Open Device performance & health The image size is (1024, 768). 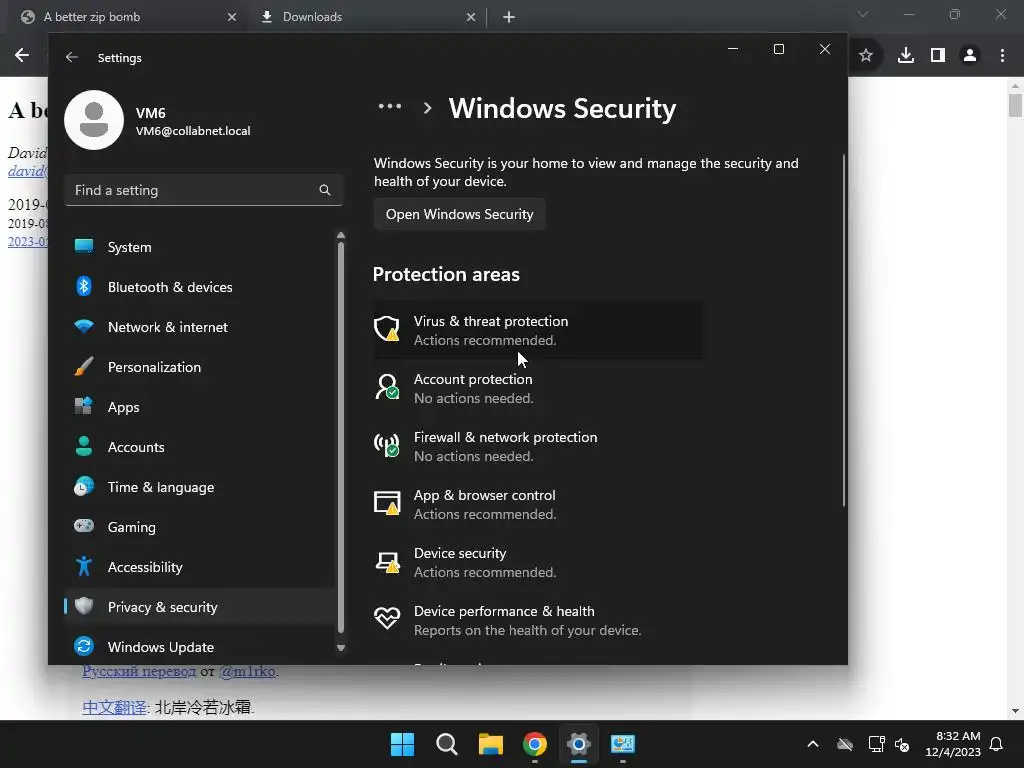coord(538,620)
